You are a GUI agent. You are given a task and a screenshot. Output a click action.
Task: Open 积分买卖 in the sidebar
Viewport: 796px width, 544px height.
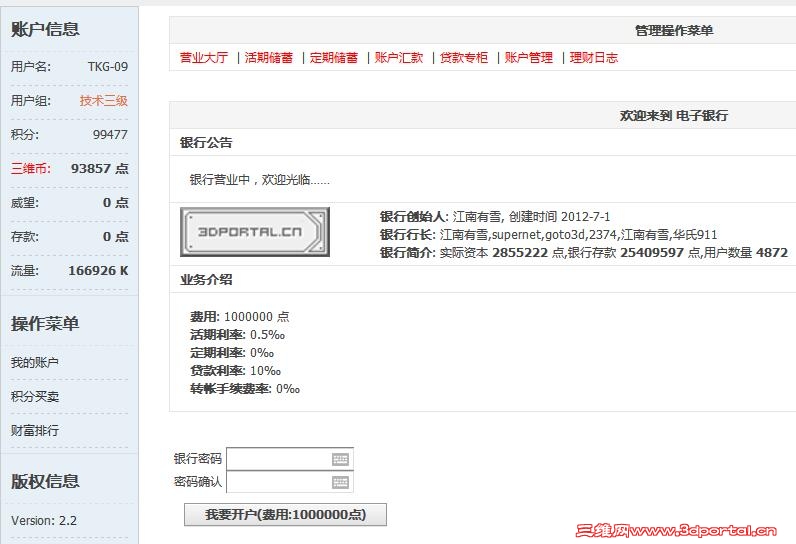[x=35, y=396]
